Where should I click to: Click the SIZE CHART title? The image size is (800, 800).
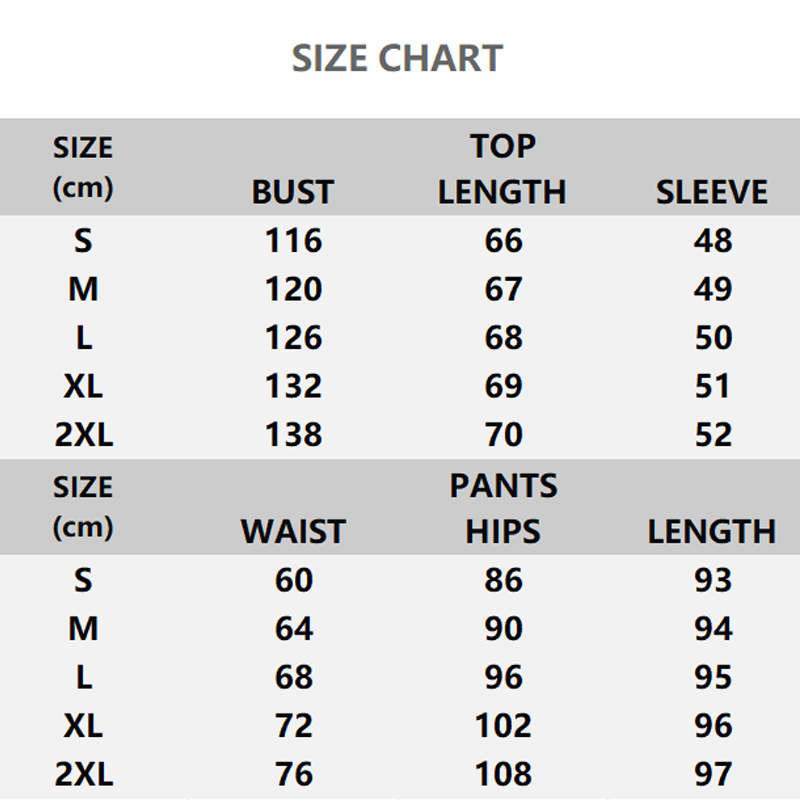(397, 58)
